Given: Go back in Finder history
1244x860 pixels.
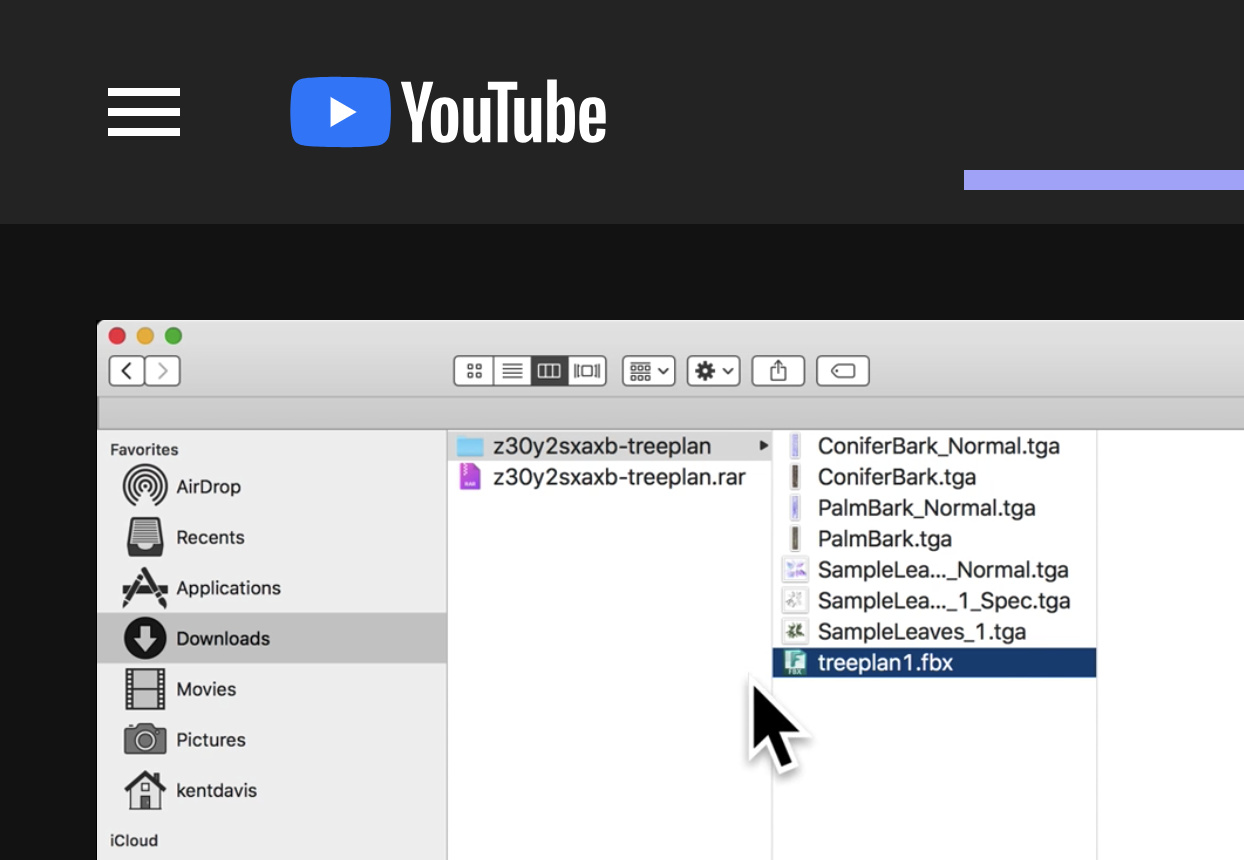Looking at the screenshot, I should 126,371.
